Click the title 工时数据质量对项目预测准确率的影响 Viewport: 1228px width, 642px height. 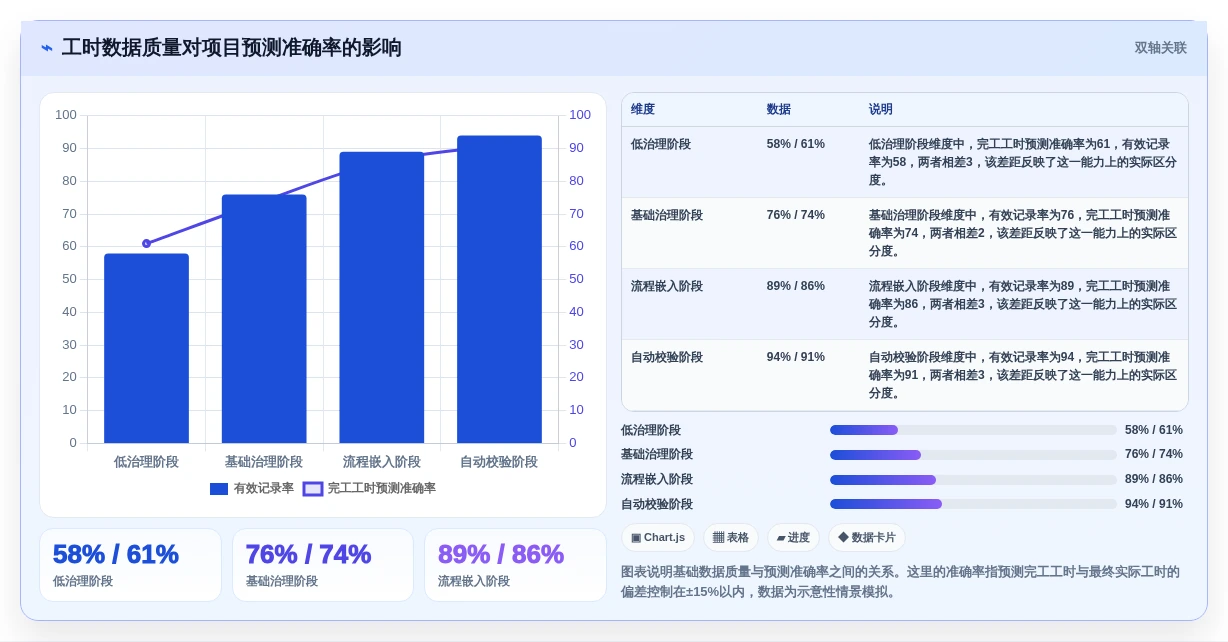[232, 48]
